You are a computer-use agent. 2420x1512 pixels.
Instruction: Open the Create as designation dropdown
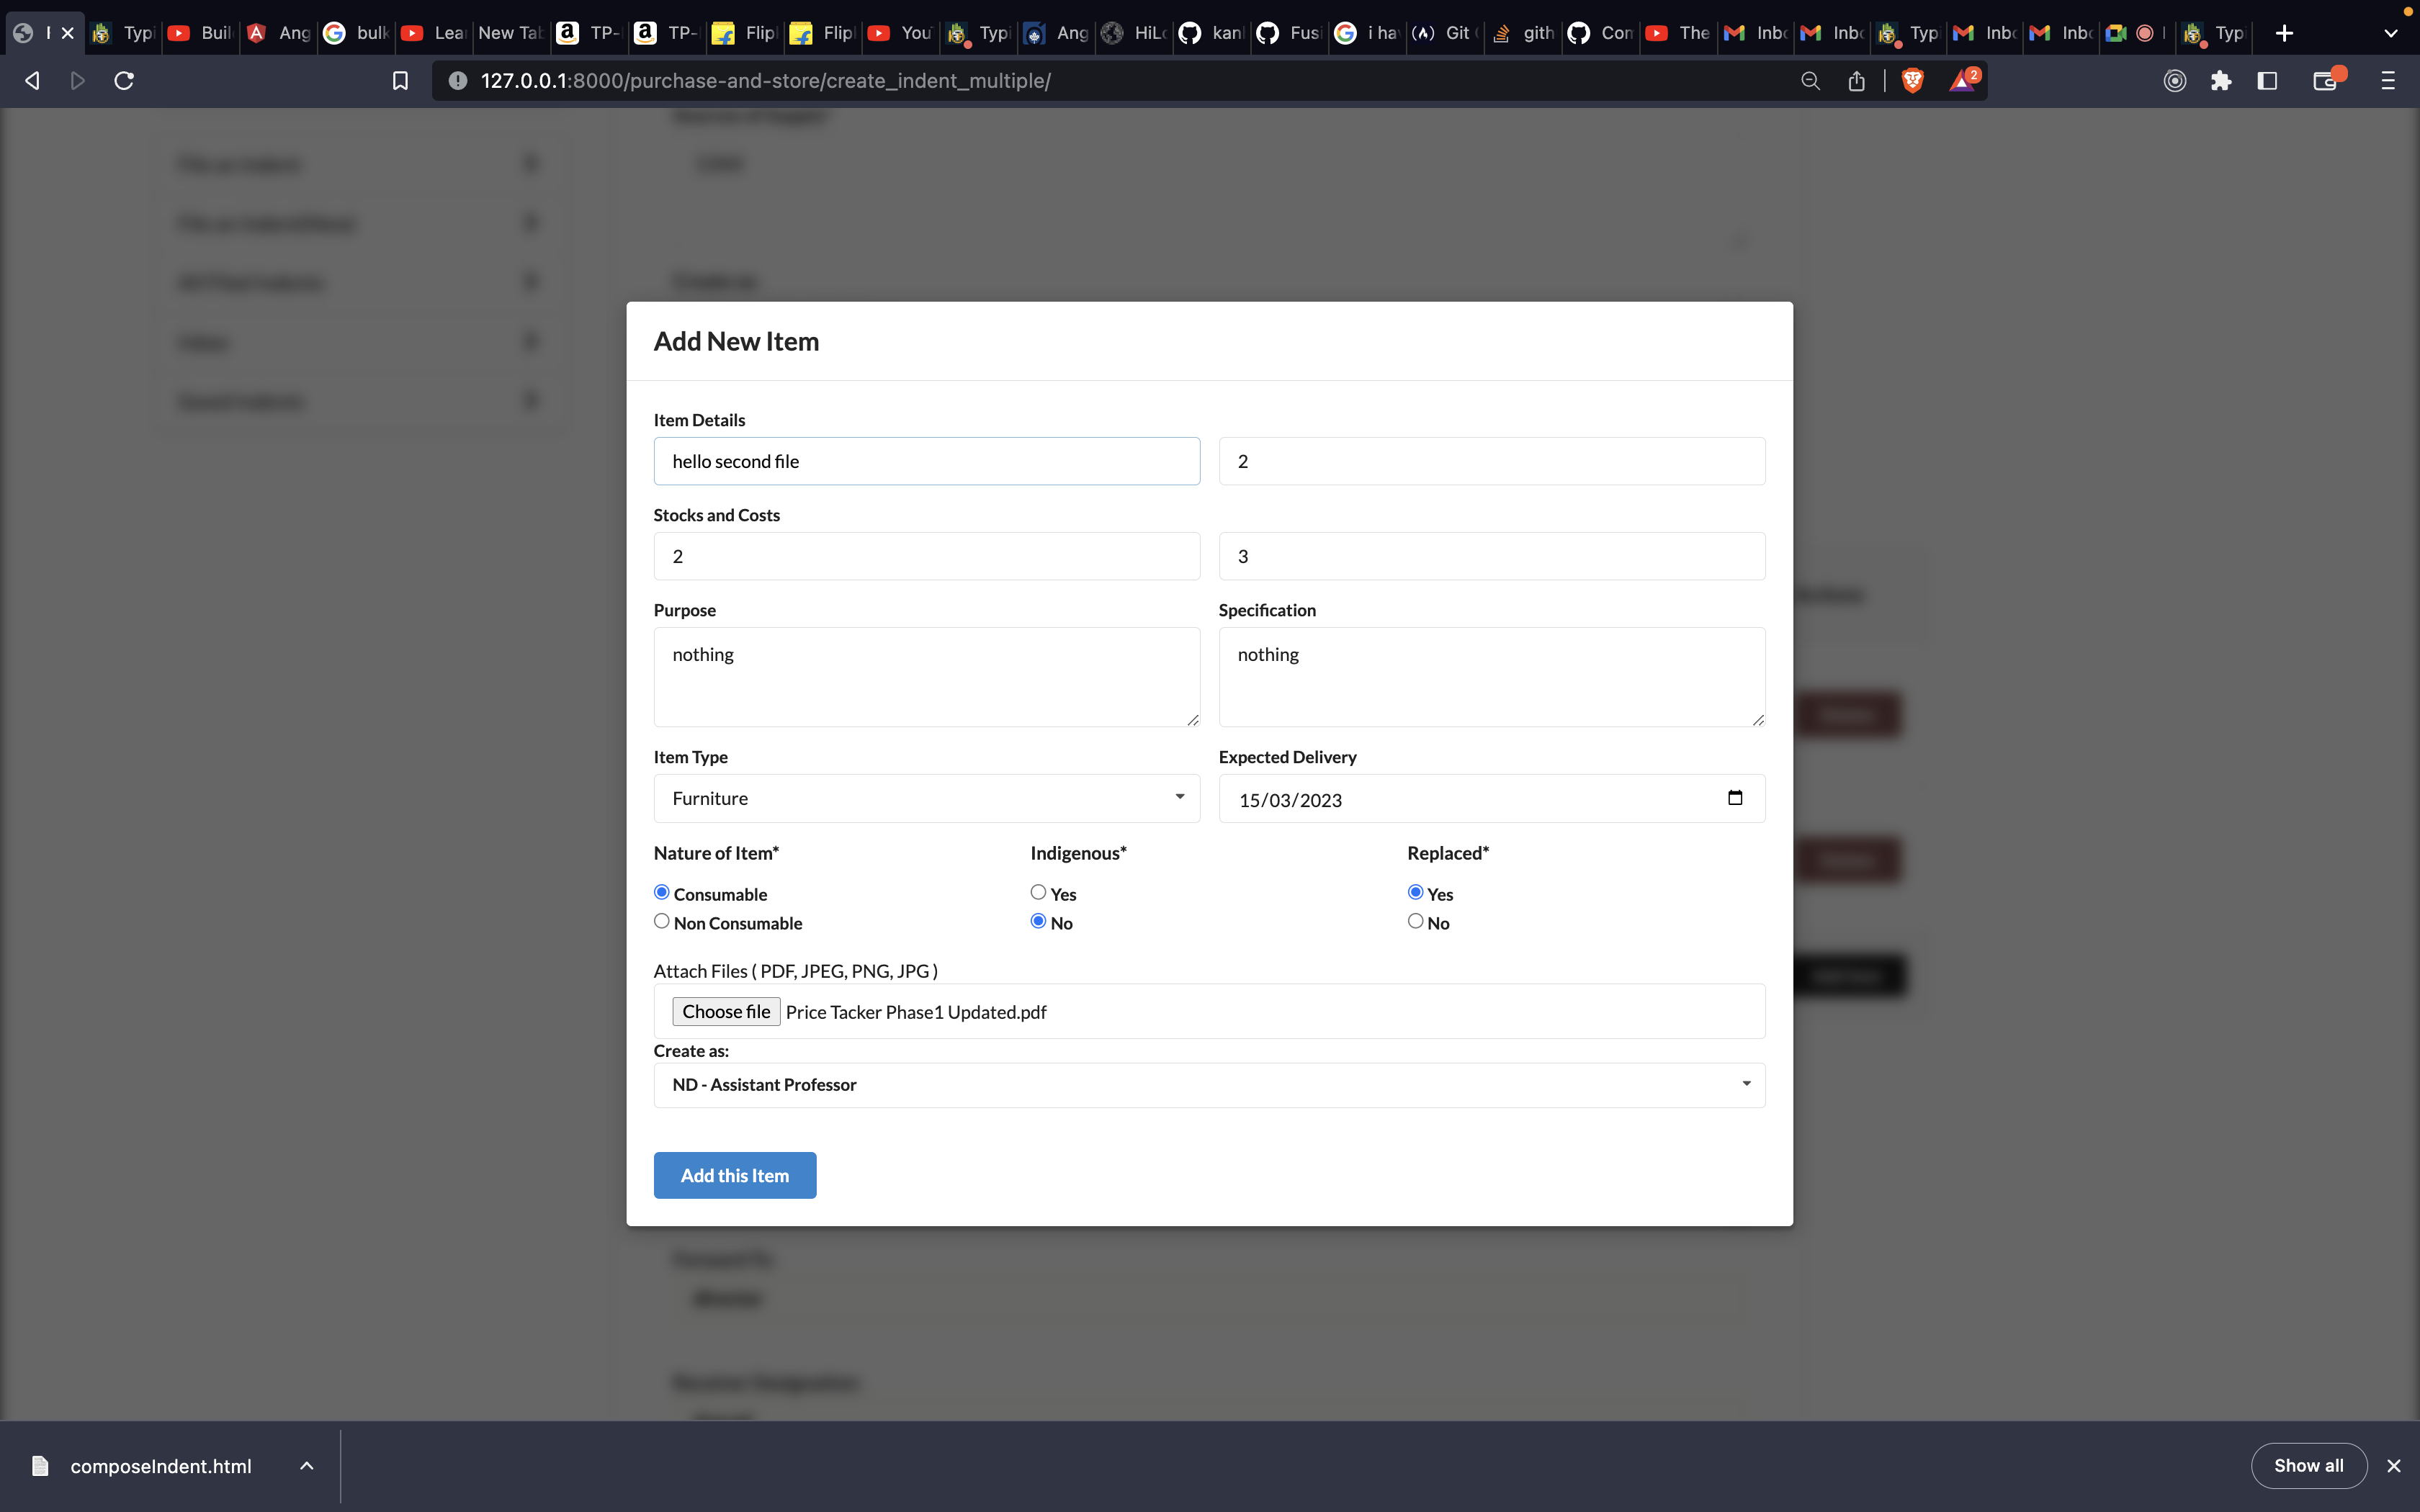[x=1208, y=1085]
